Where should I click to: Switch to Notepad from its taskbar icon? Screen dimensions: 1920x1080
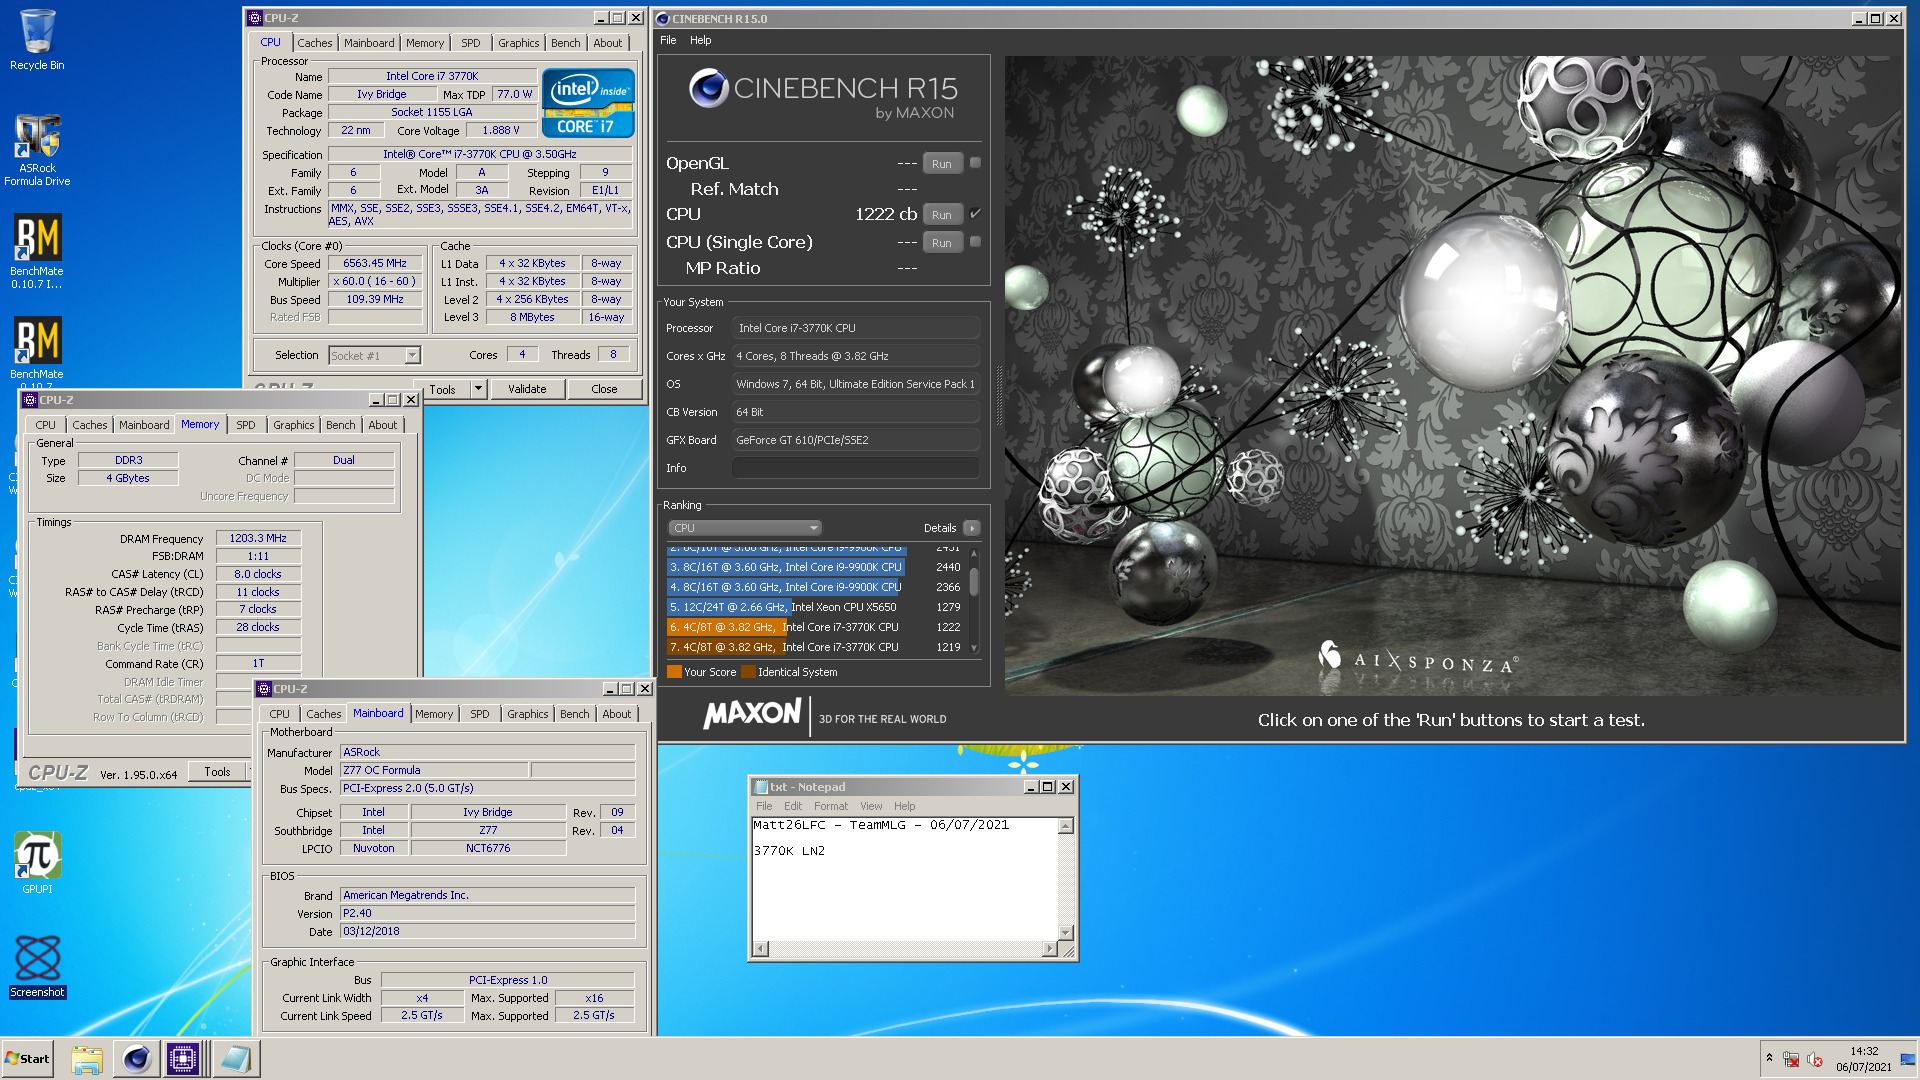coord(236,1058)
